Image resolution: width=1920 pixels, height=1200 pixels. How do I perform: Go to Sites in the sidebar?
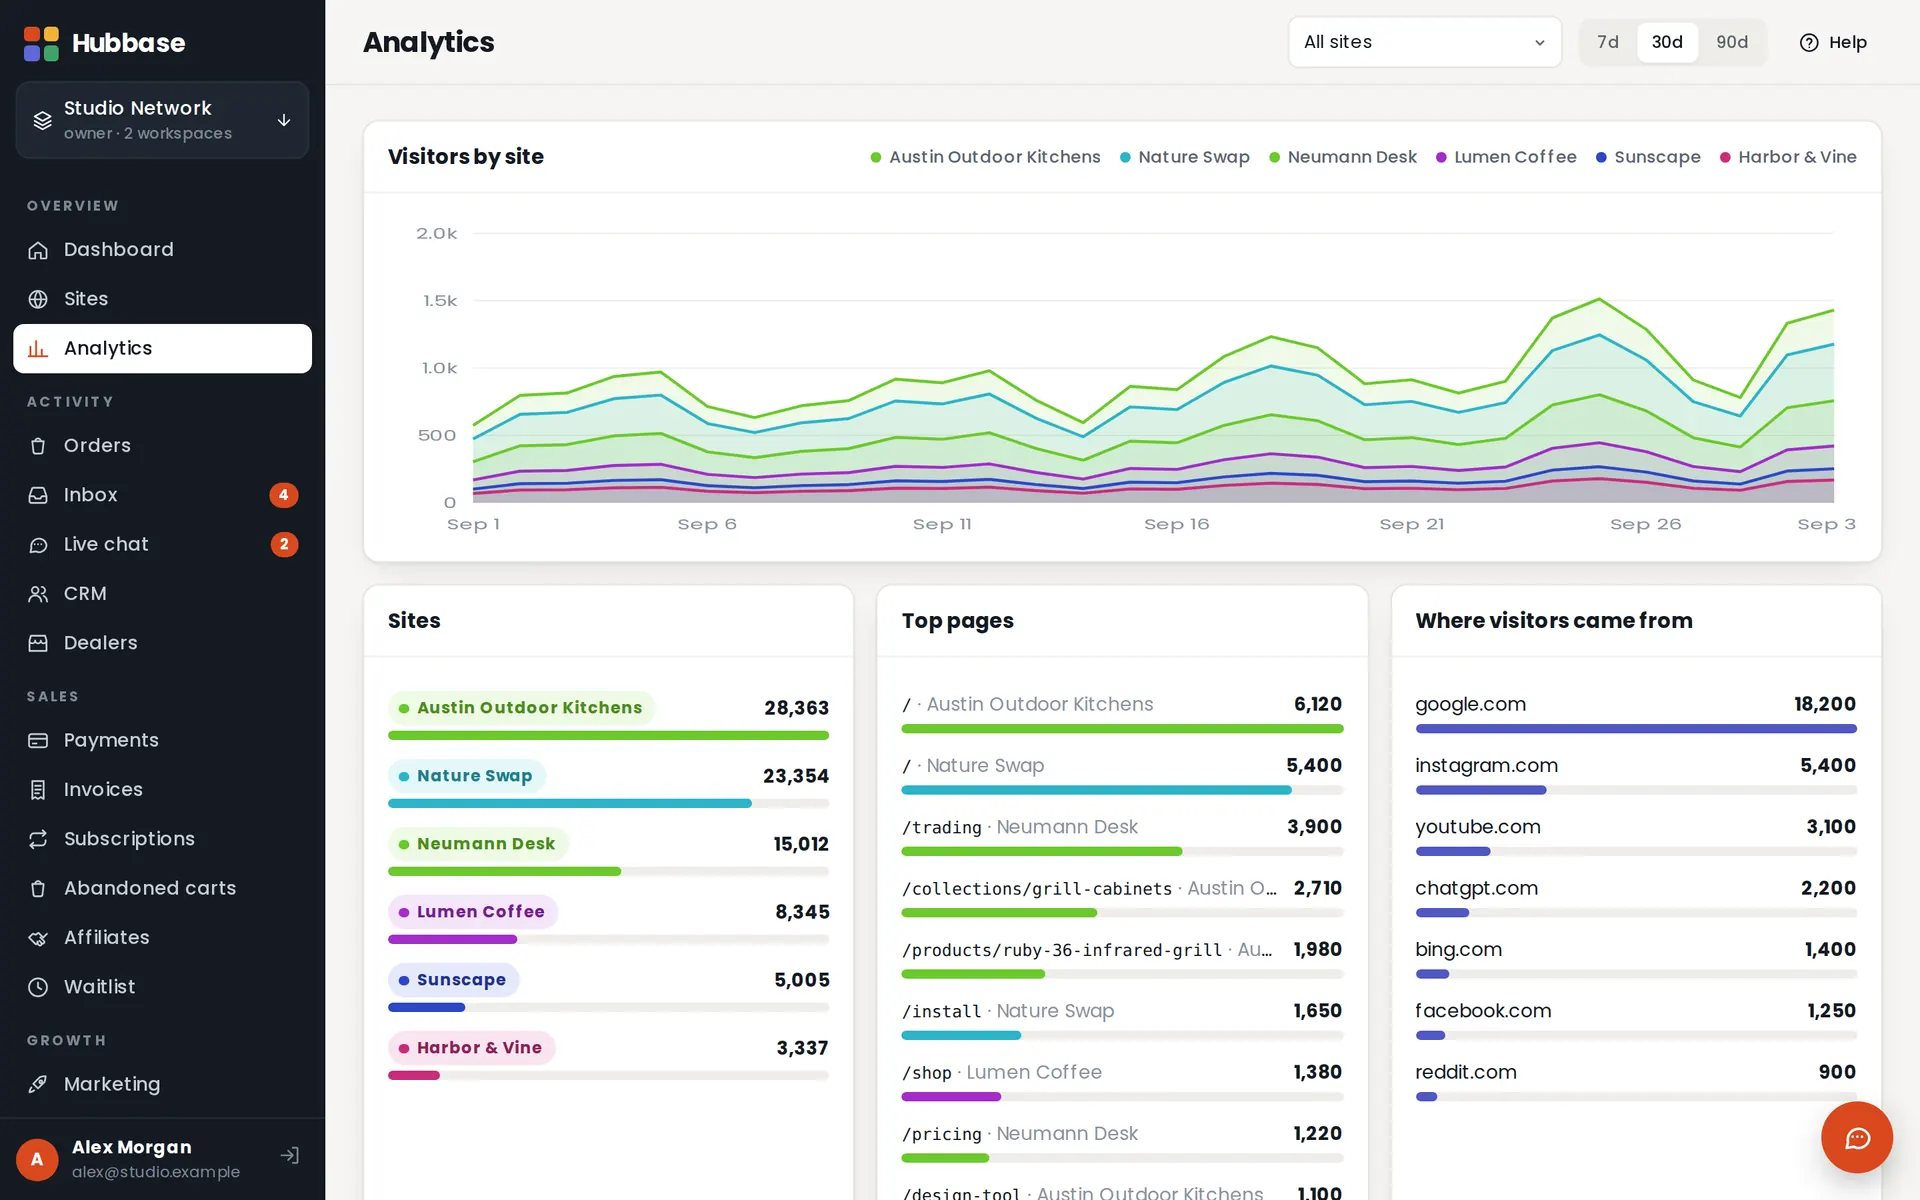[162, 299]
